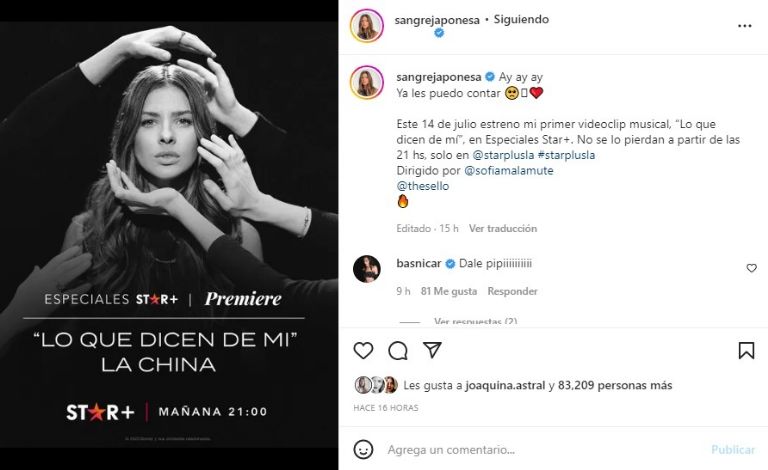Save post with bookmark icon

click(x=746, y=350)
